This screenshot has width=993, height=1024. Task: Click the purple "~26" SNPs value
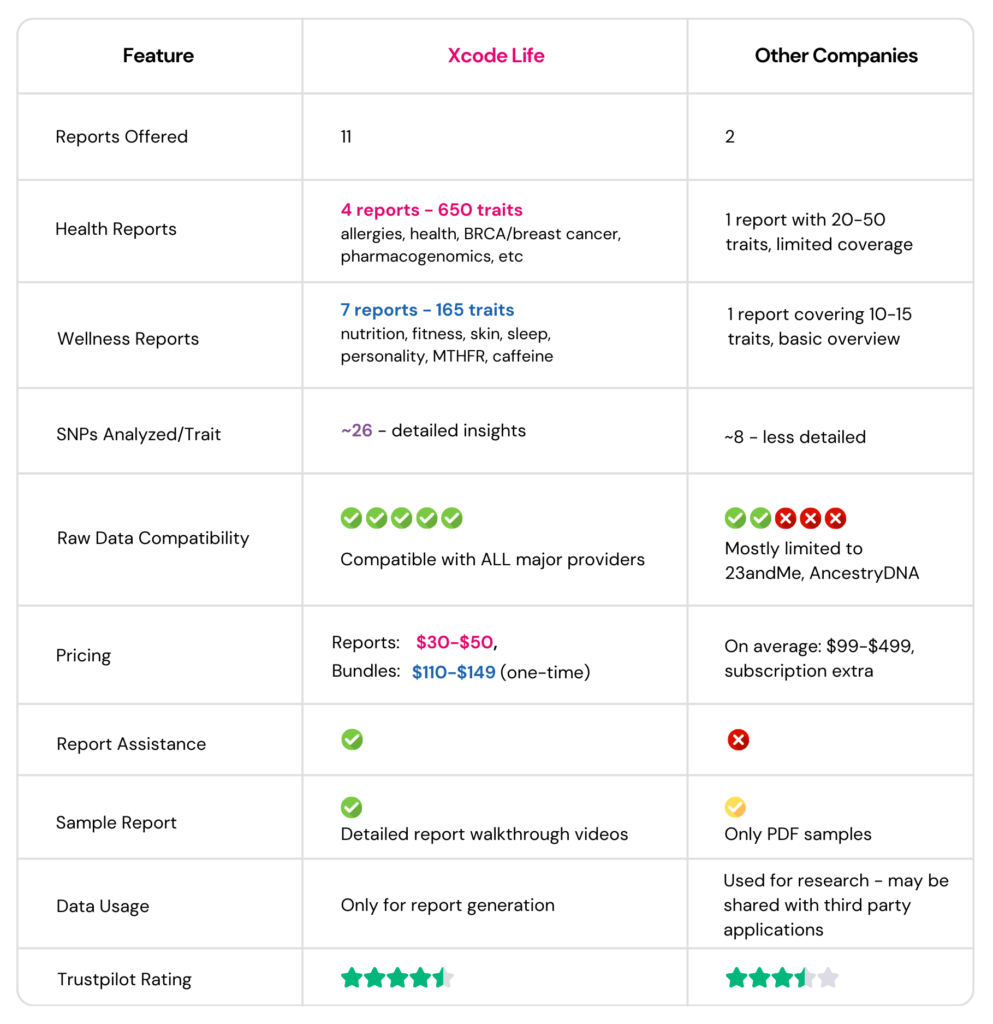(x=357, y=431)
